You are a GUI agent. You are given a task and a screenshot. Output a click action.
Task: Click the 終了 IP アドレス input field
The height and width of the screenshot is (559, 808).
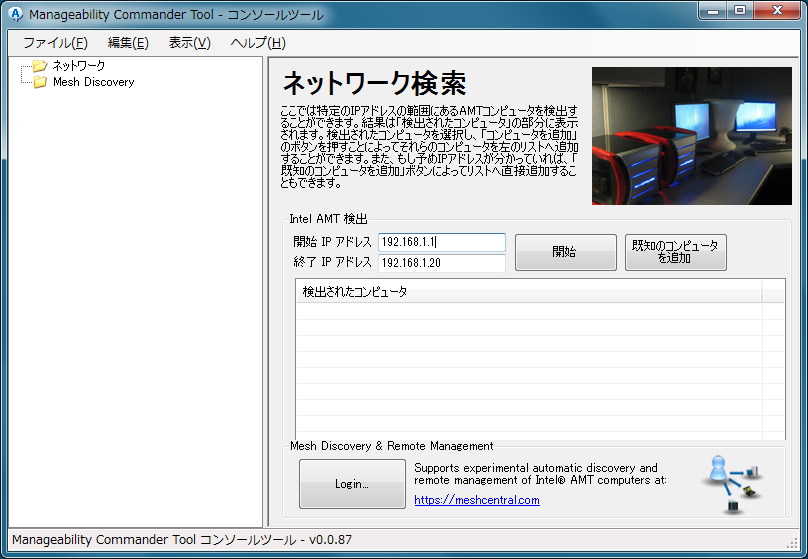point(442,263)
